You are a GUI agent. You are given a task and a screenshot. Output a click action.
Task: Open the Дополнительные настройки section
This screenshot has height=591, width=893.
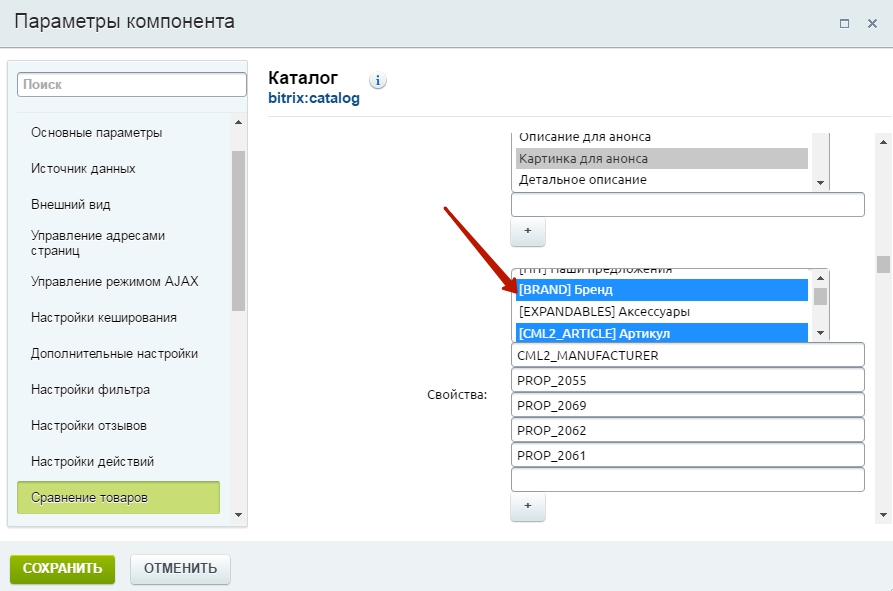coord(114,354)
